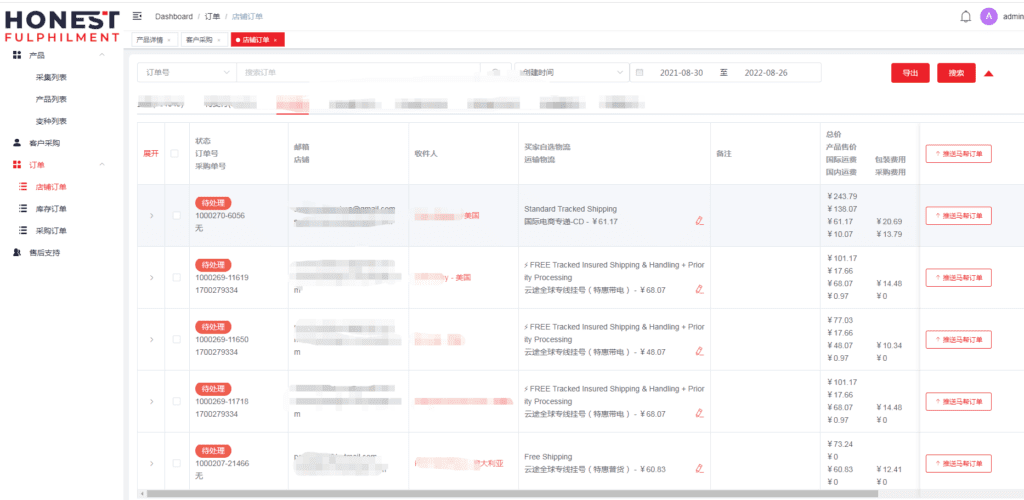Click the calendar icon in the date range
The image size is (1024, 500).
click(641, 73)
